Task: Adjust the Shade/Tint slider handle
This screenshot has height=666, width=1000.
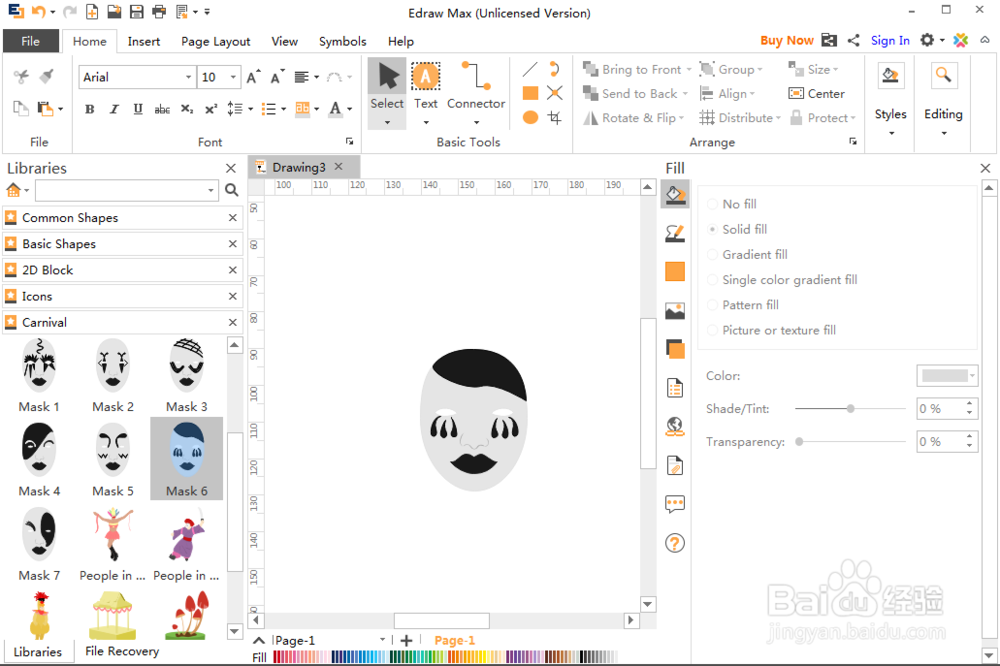Action: click(x=850, y=408)
